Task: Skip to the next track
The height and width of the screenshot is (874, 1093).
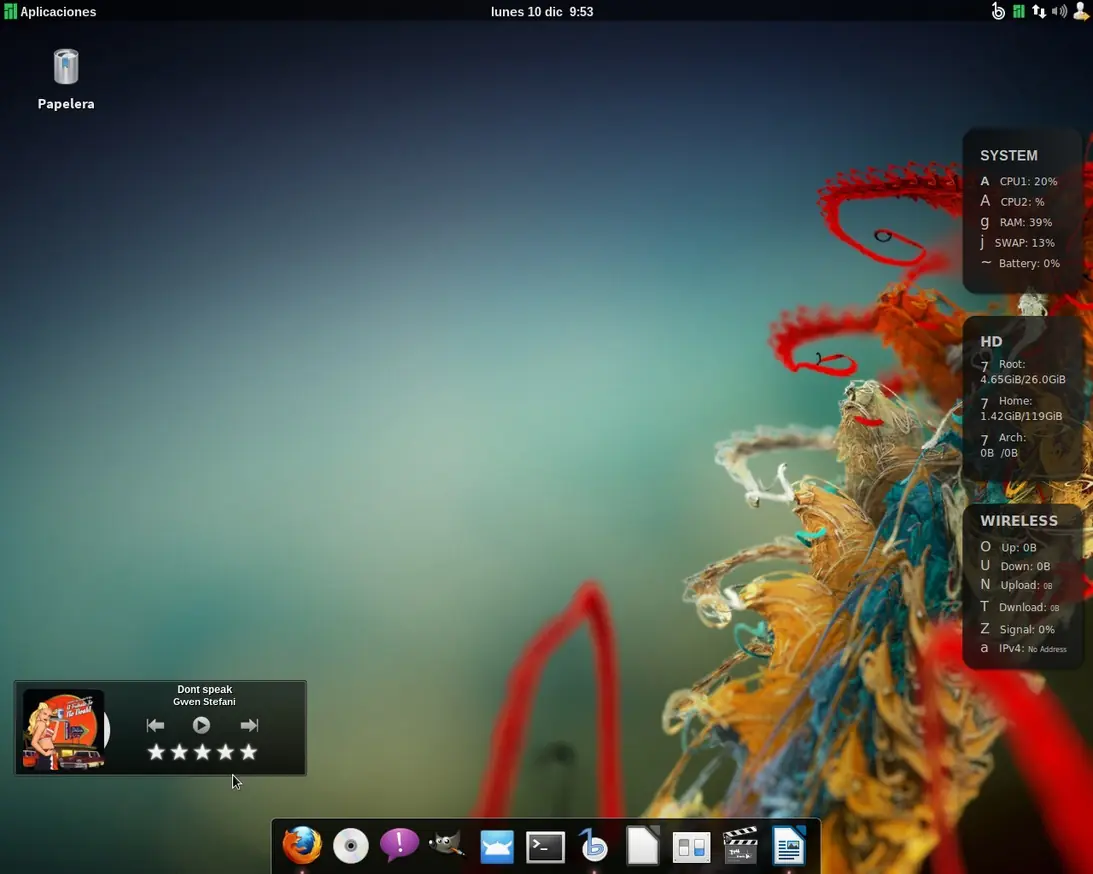Action: point(249,726)
